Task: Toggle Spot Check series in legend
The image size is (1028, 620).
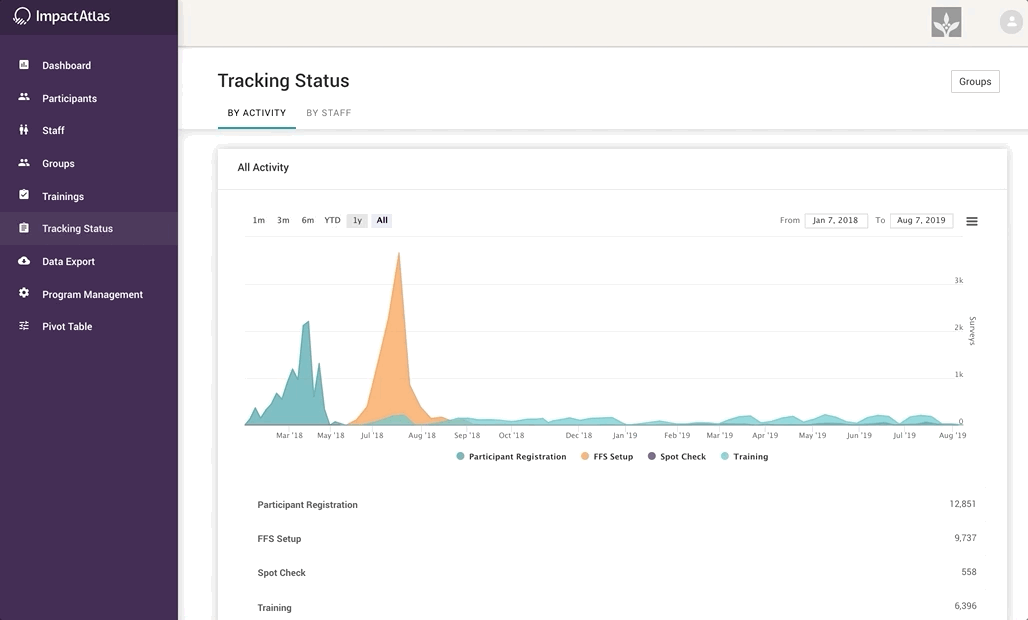Action: click(x=677, y=456)
